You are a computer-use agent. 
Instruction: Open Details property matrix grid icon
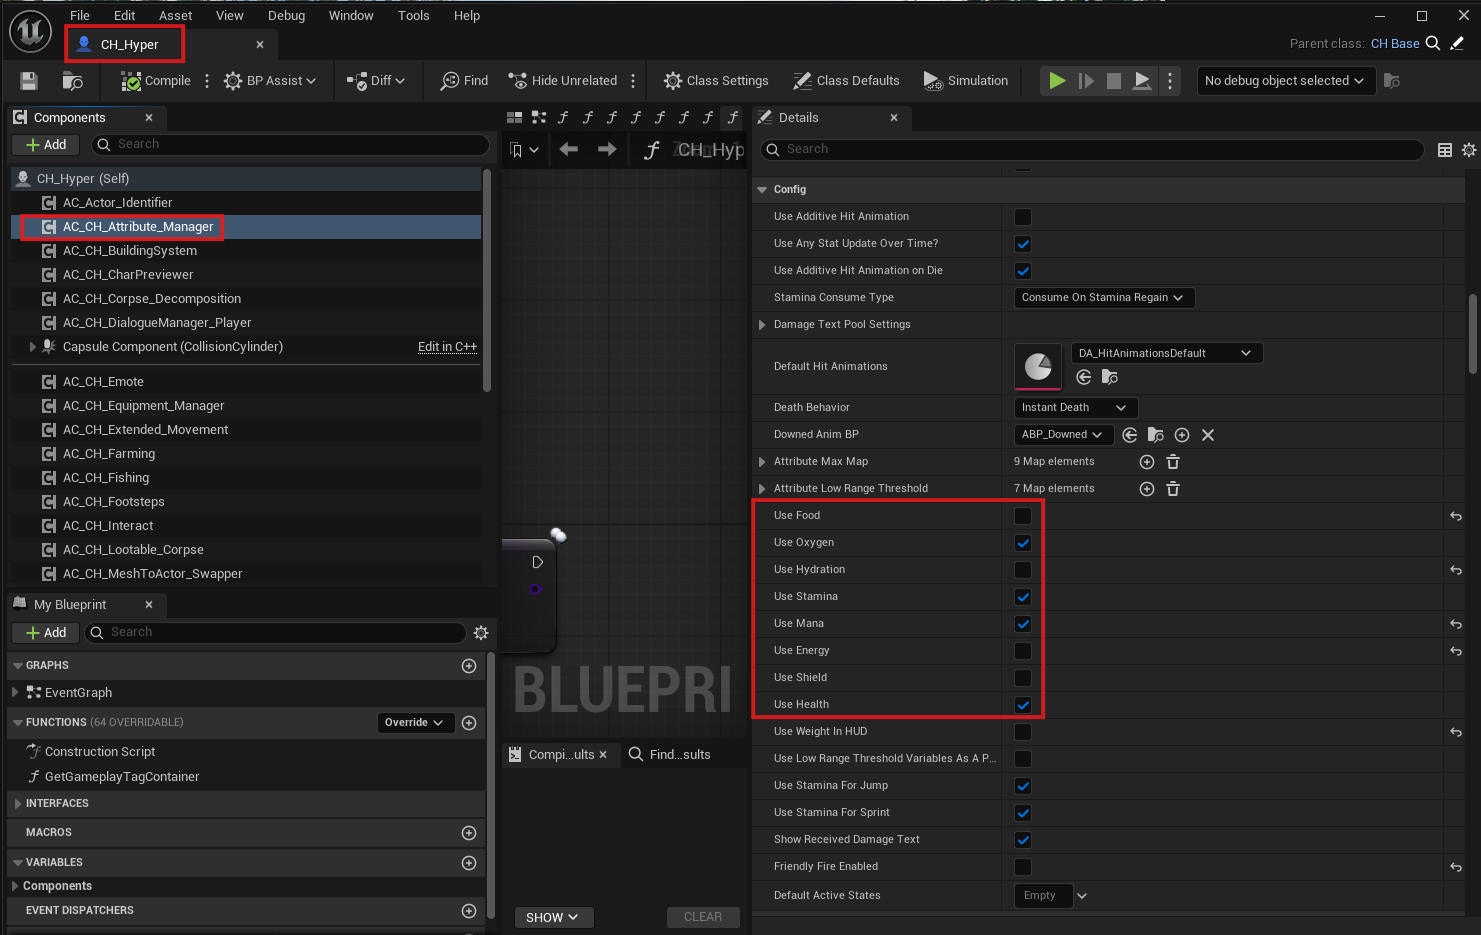pyautogui.click(x=1445, y=150)
